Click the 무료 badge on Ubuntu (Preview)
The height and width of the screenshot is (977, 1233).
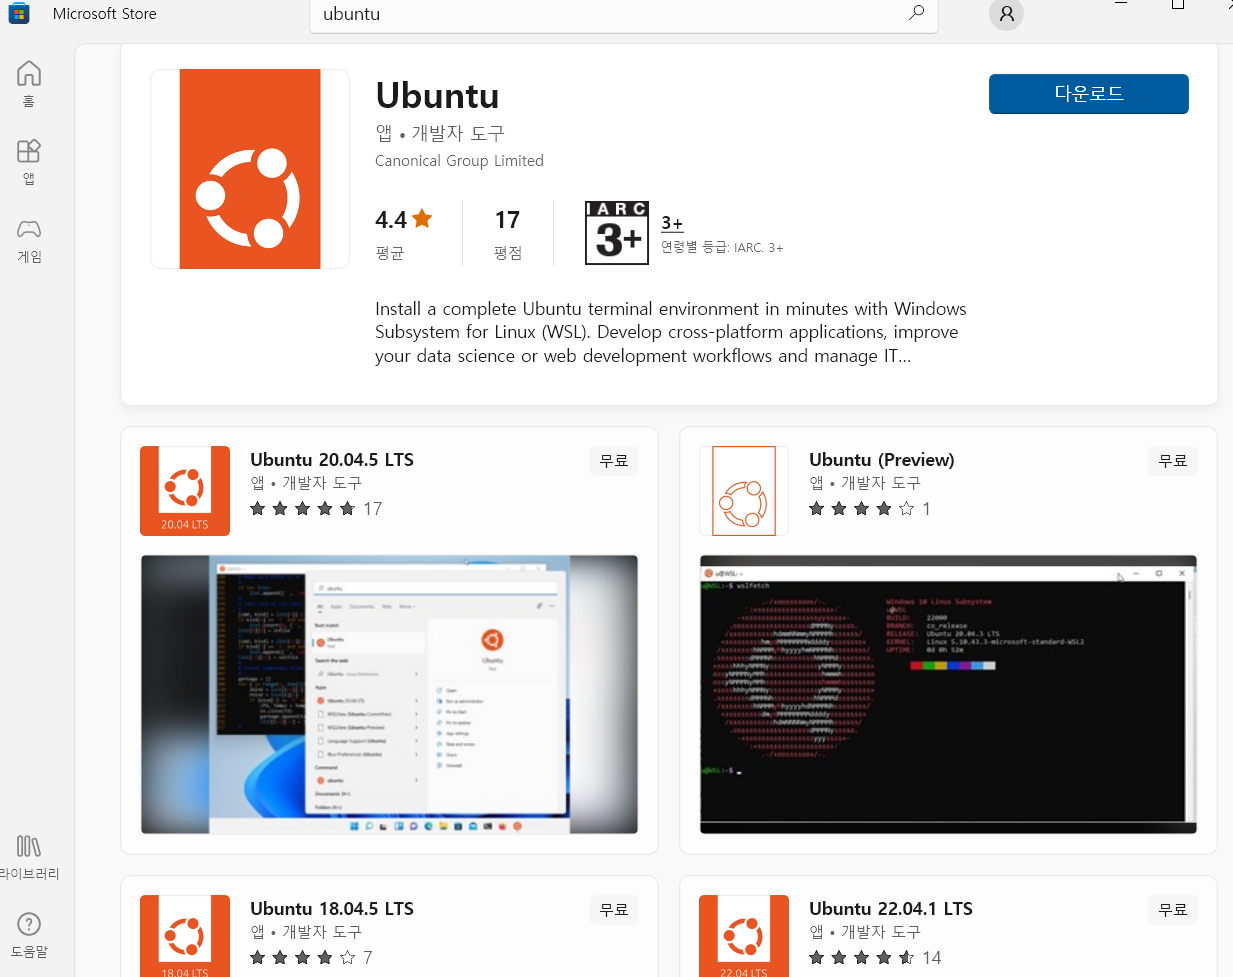(1173, 461)
